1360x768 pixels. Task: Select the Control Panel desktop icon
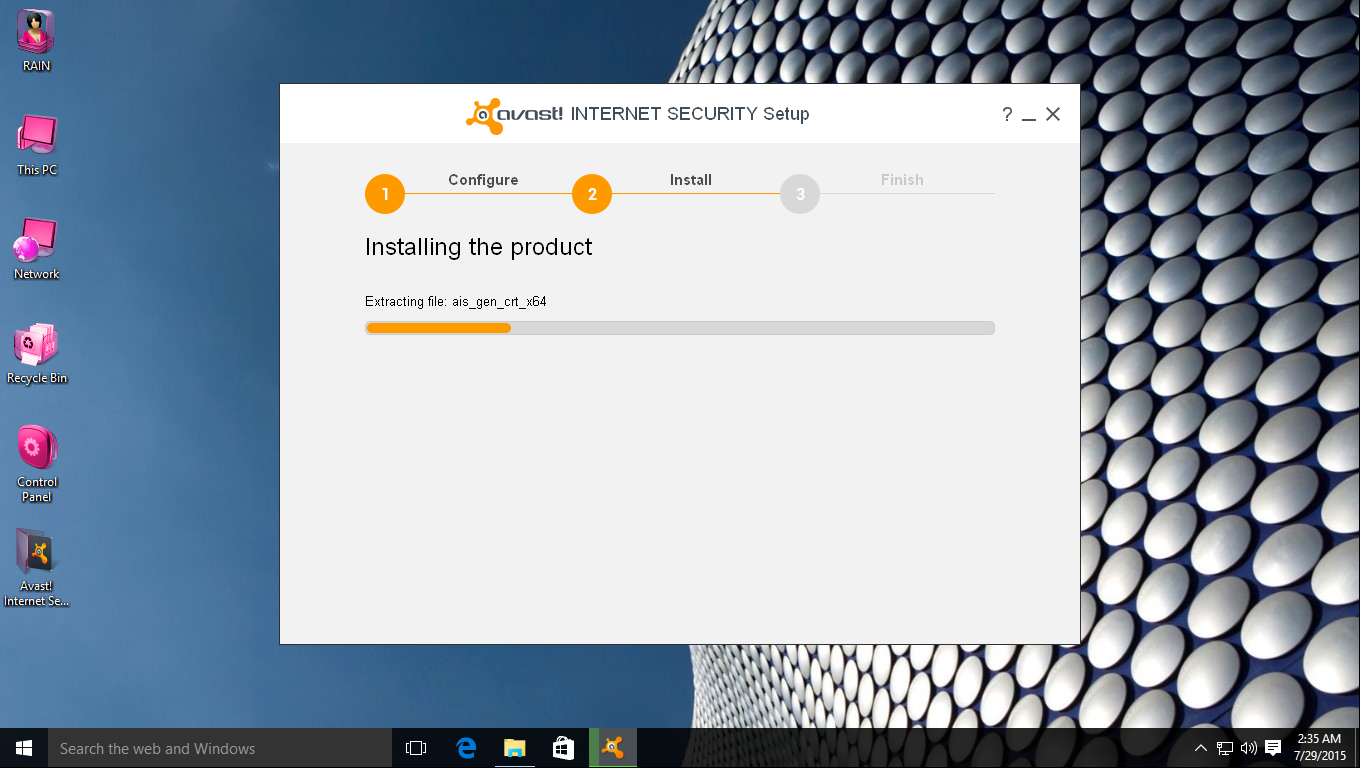click(37, 464)
